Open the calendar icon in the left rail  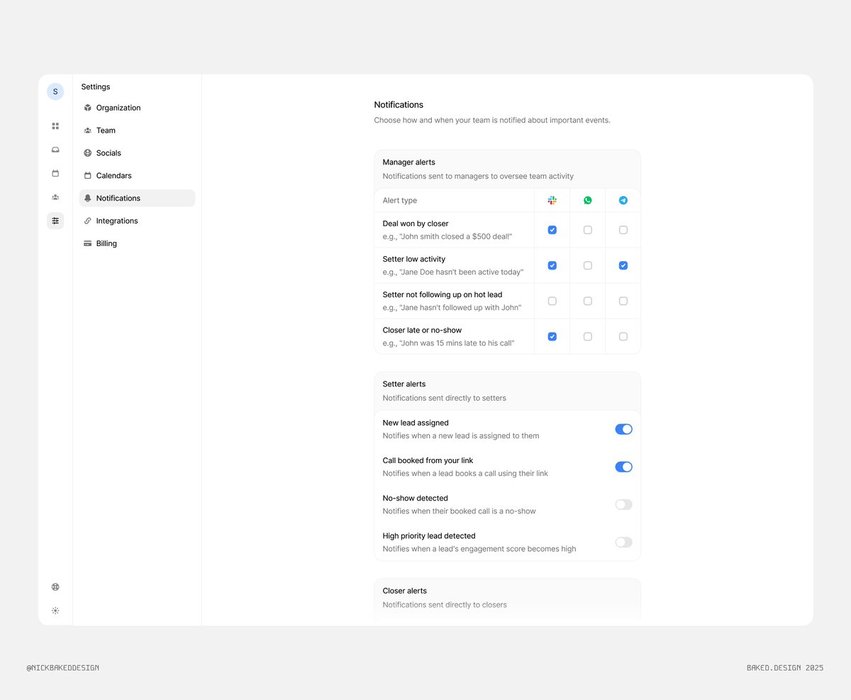(55, 174)
